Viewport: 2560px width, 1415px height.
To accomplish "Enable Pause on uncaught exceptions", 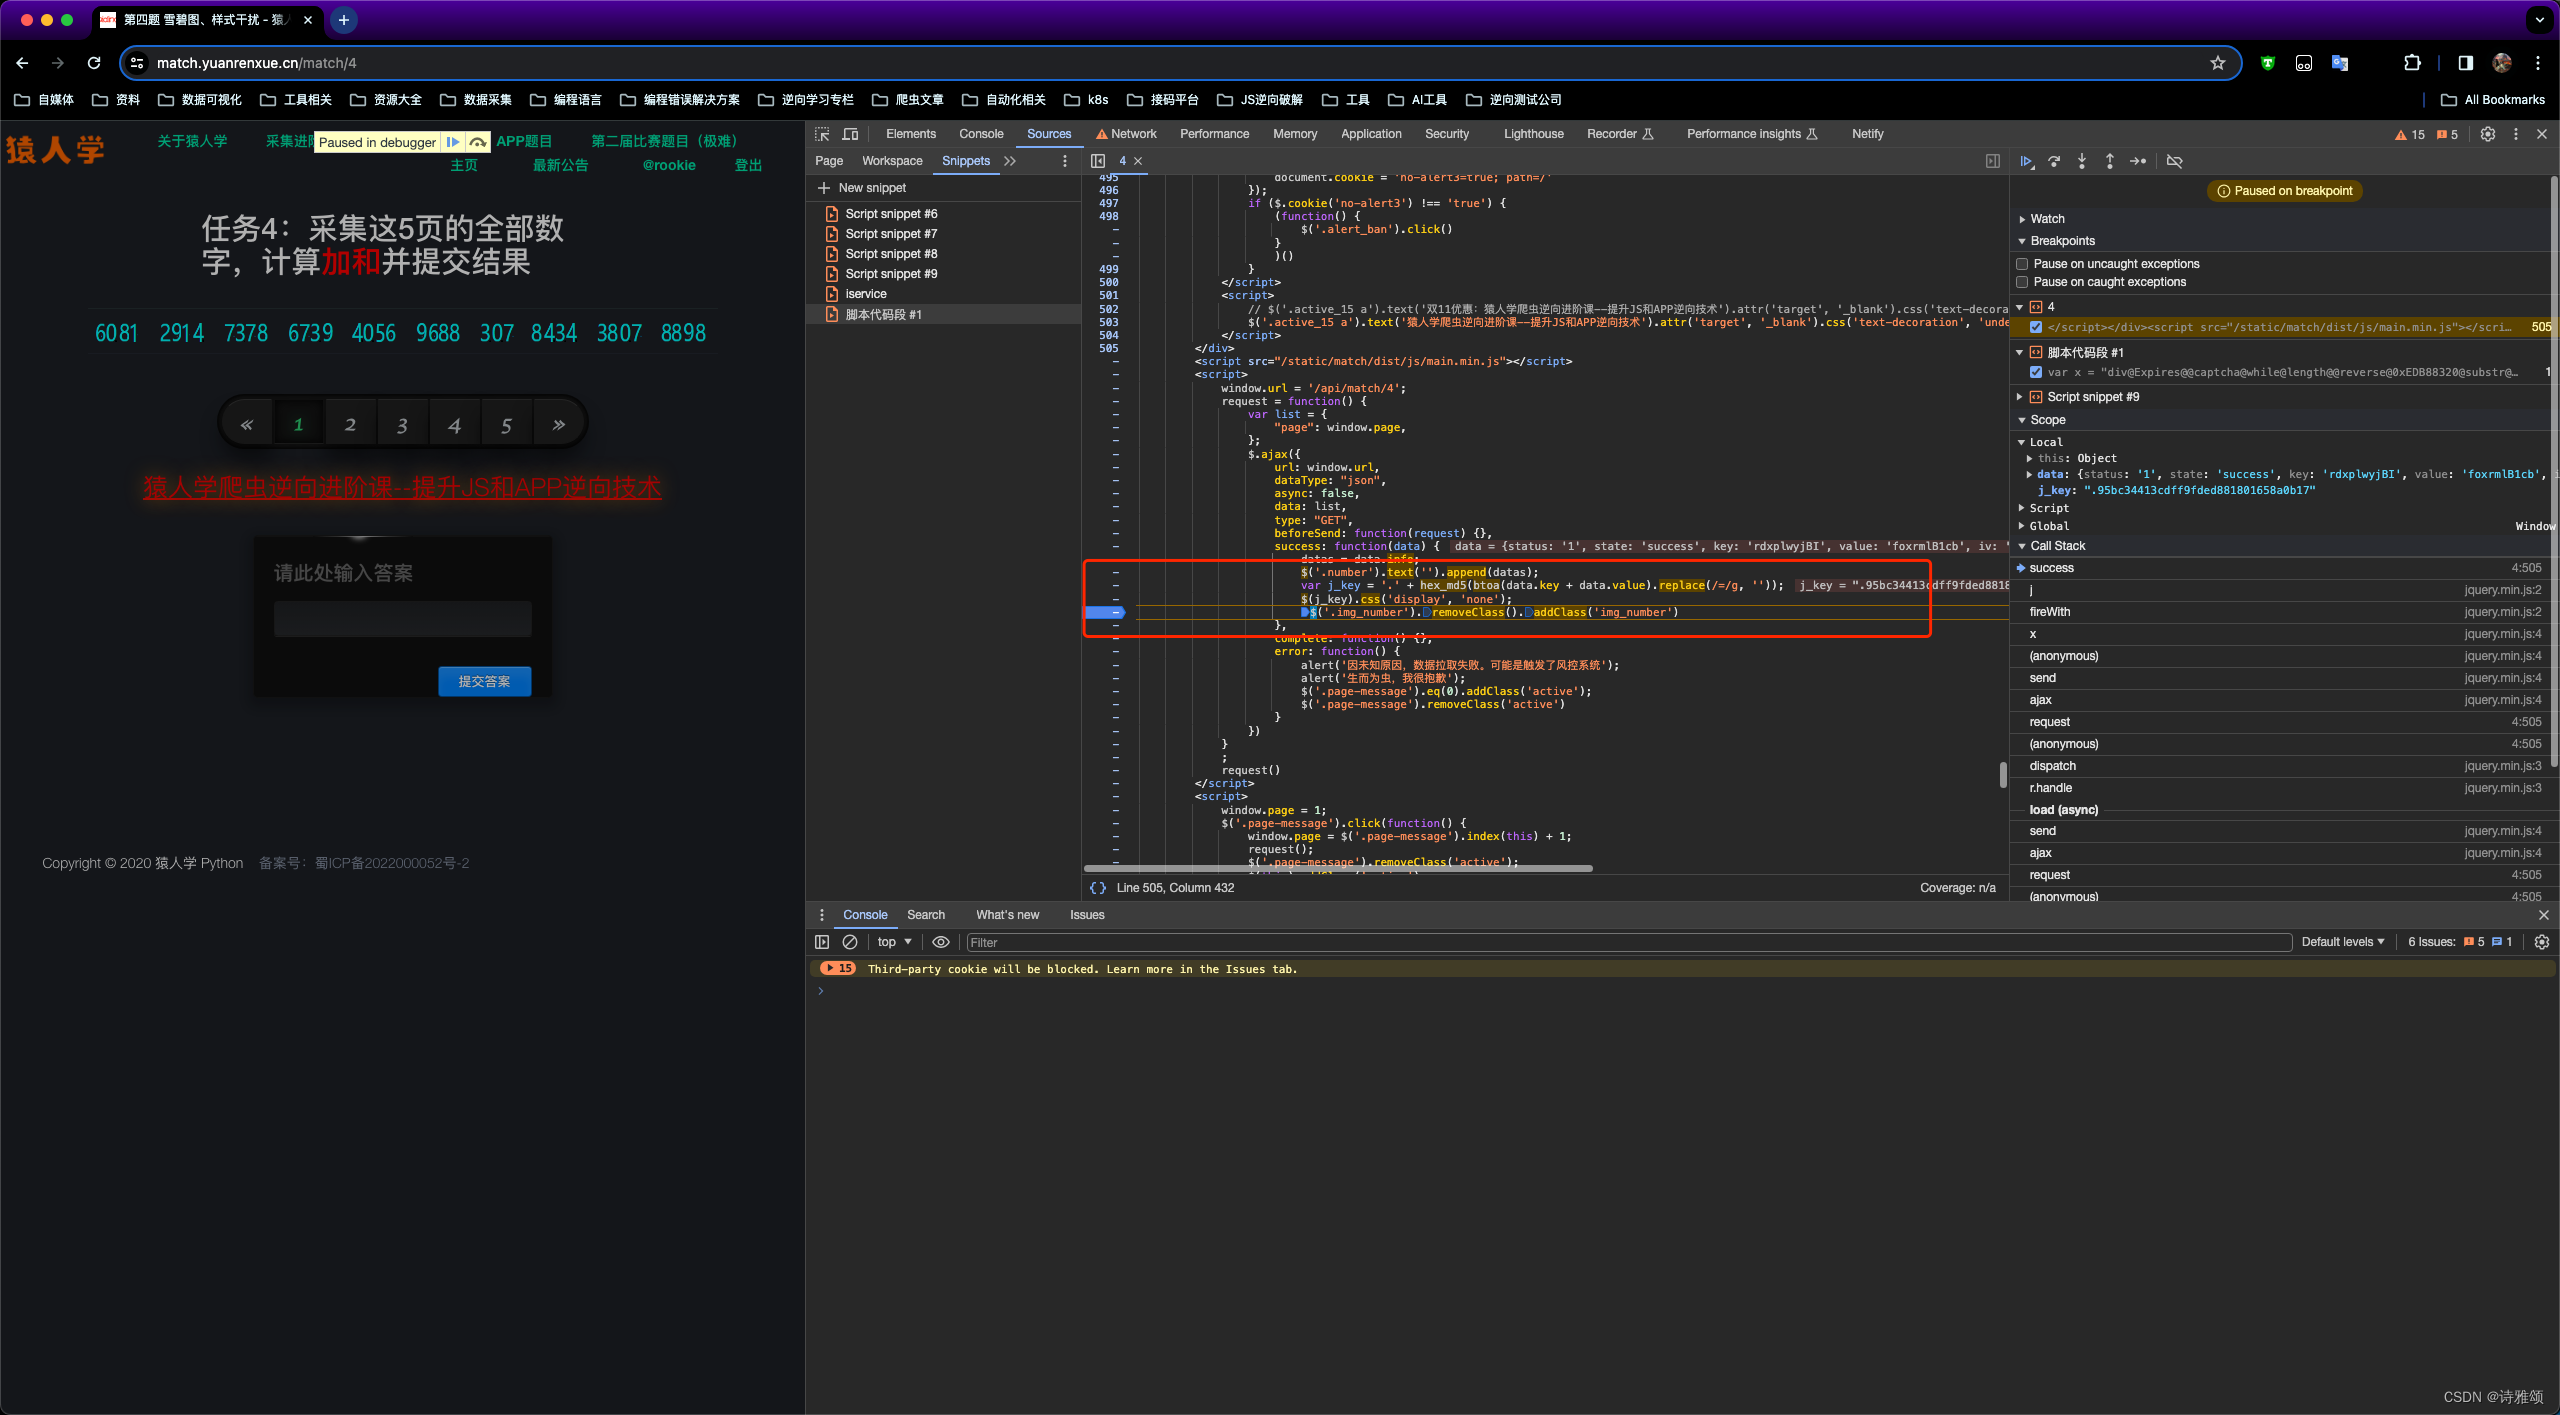I will pyautogui.click(x=2023, y=264).
